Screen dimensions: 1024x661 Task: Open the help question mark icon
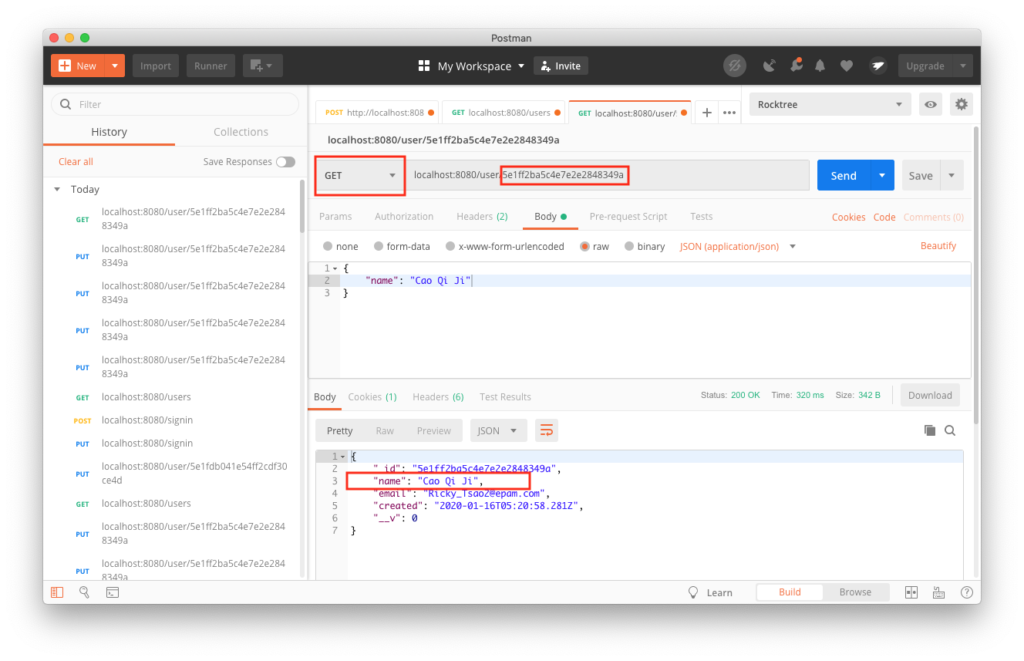click(x=967, y=592)
